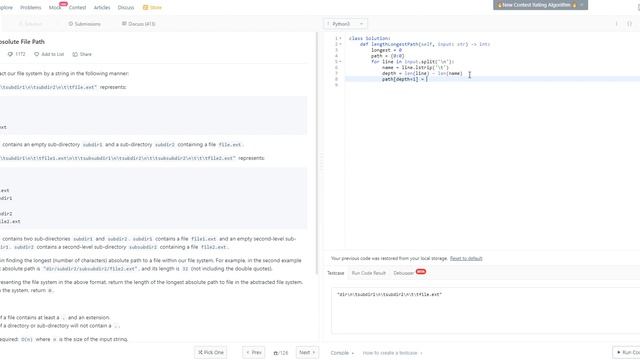Click the Add to List button

pyautogui.click(x=49, y=54)
